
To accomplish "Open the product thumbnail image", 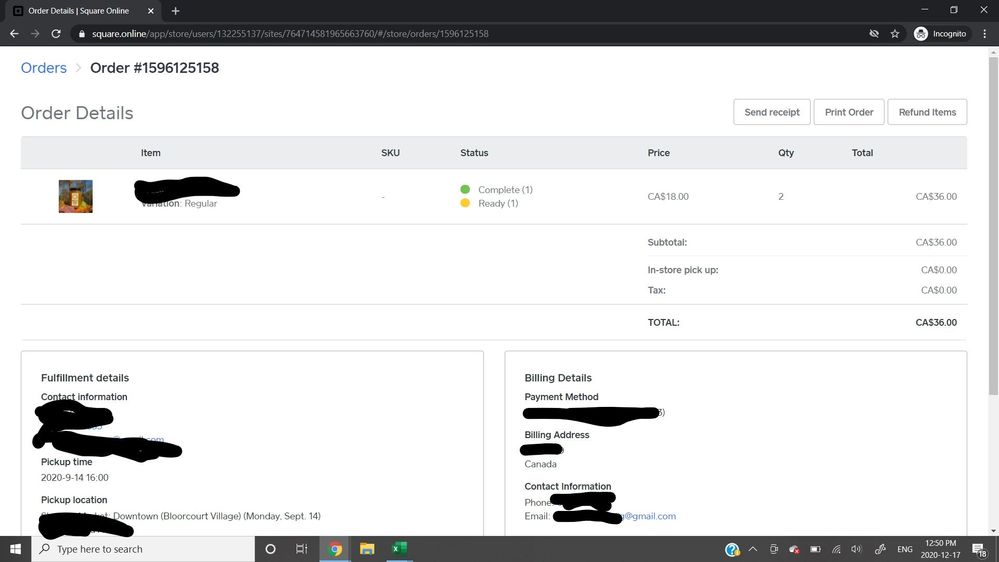I will click(76, 196).
